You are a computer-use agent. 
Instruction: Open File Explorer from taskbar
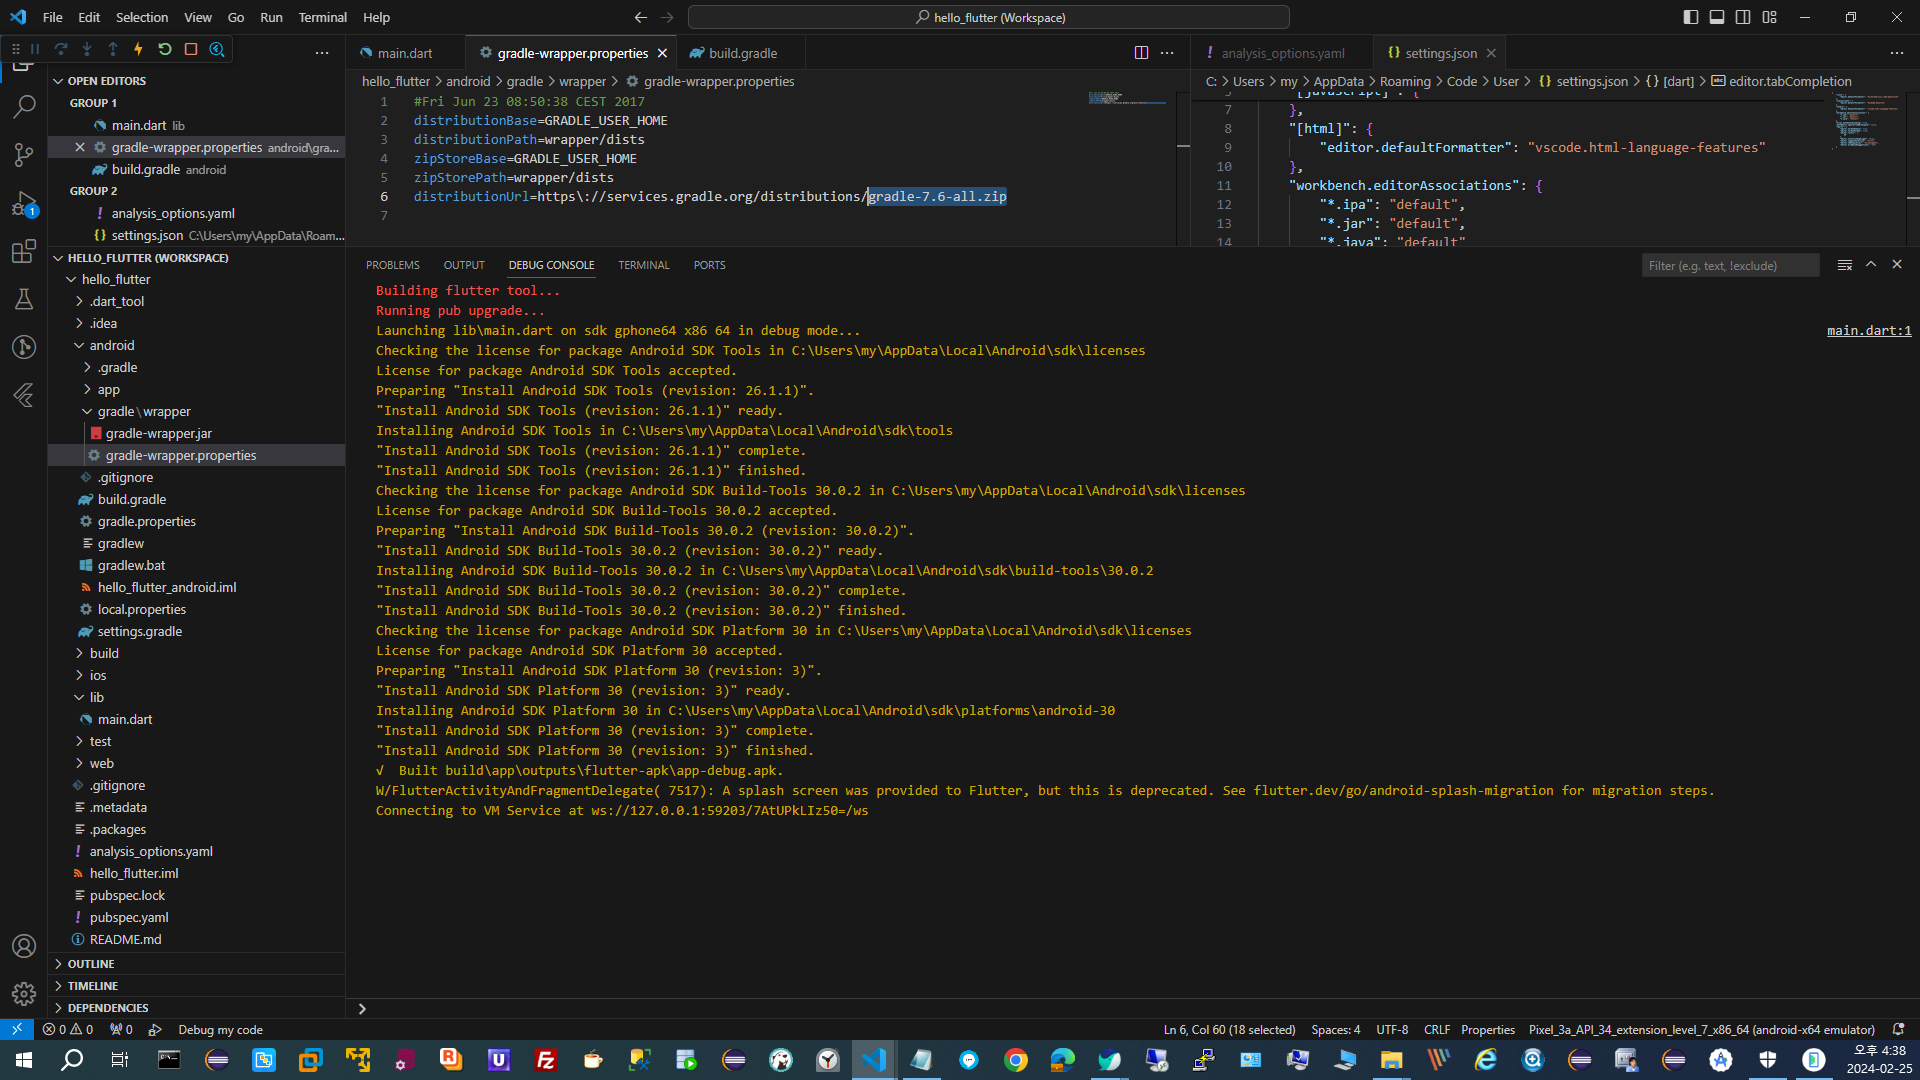point(1391,1060)
